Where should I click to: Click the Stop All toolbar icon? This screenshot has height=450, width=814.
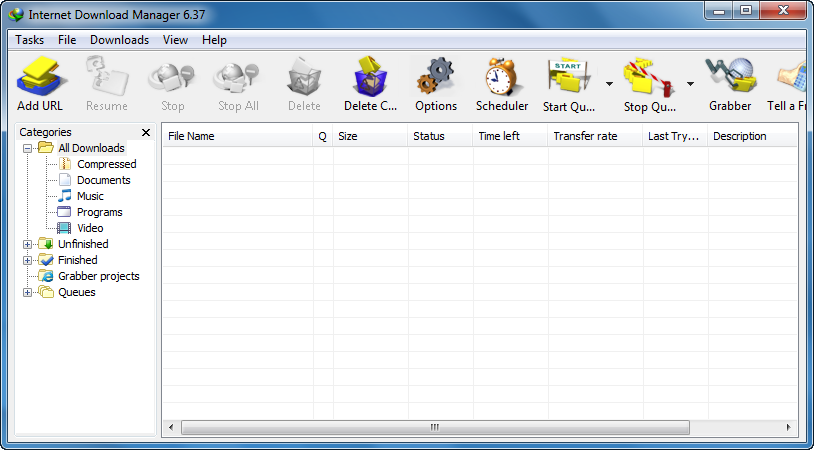(x=238, y=77)
